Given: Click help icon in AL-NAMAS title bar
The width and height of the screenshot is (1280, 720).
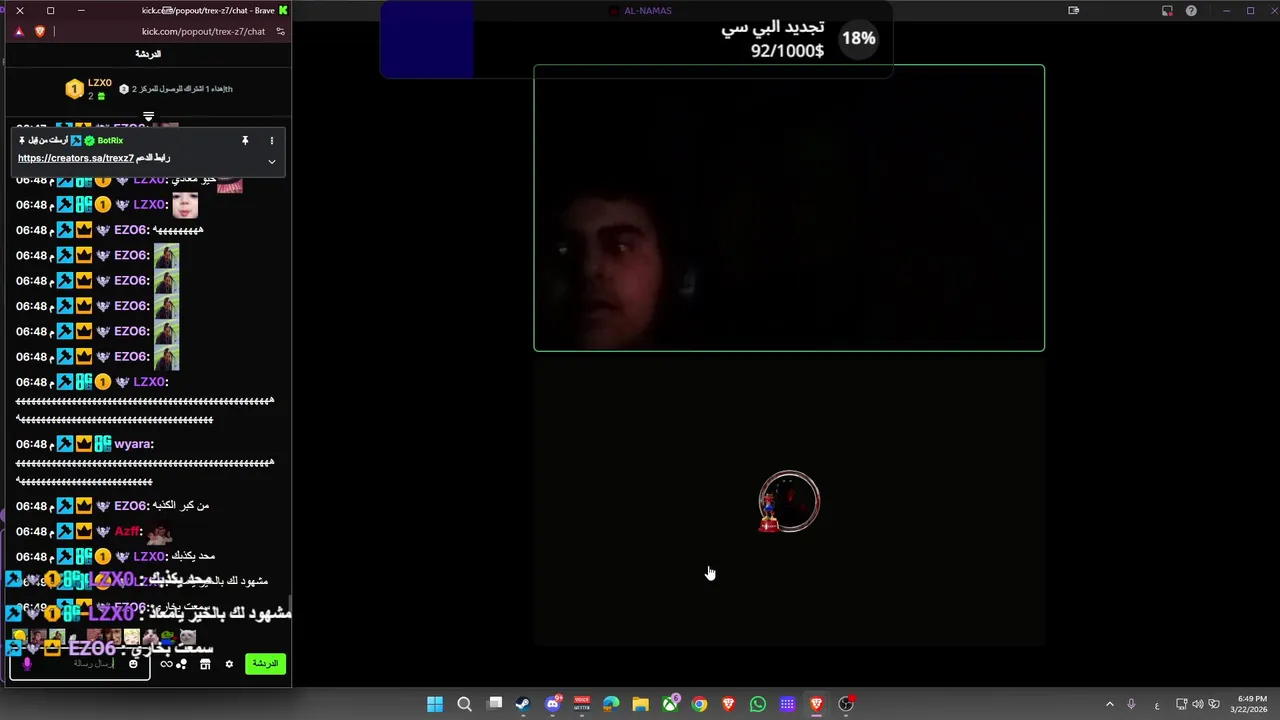Looking at the screenshot, I should (1191, 11).
